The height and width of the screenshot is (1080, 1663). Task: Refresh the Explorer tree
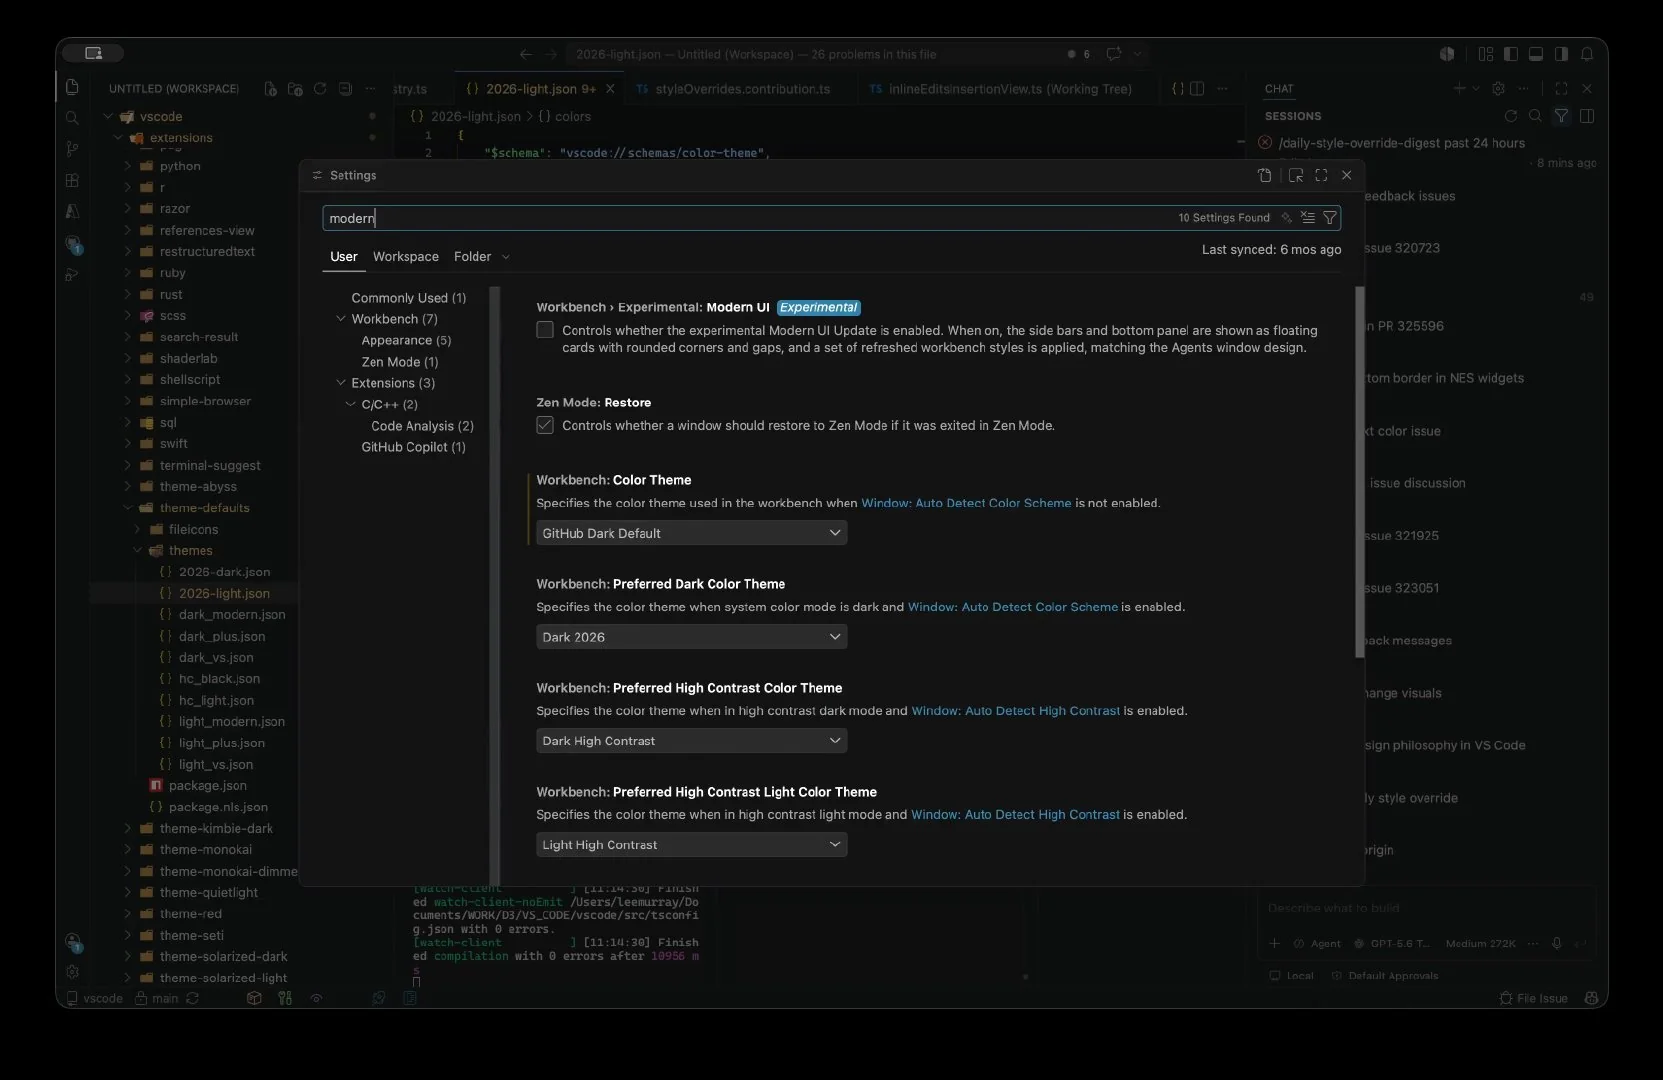pyautogui.click(x=320, y=89)
